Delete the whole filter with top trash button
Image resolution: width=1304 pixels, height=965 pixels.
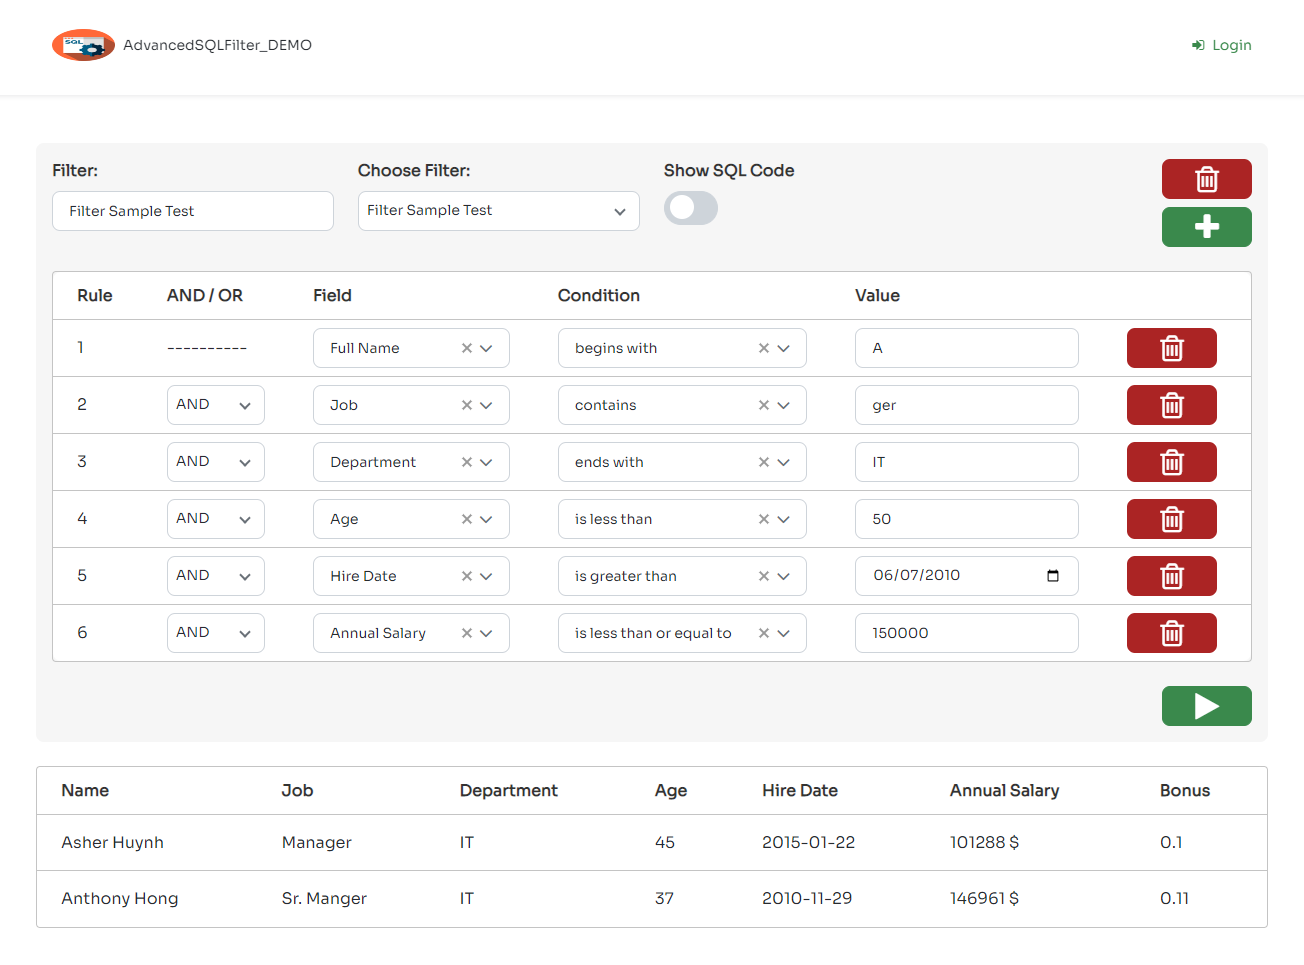click(1206, 179)
